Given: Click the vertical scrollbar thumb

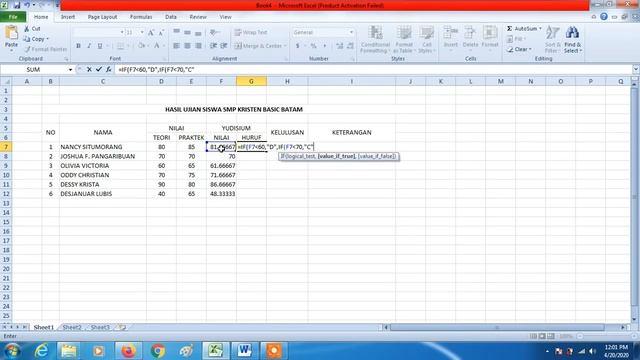Looking at the screenshot, I should pos(635,198).
